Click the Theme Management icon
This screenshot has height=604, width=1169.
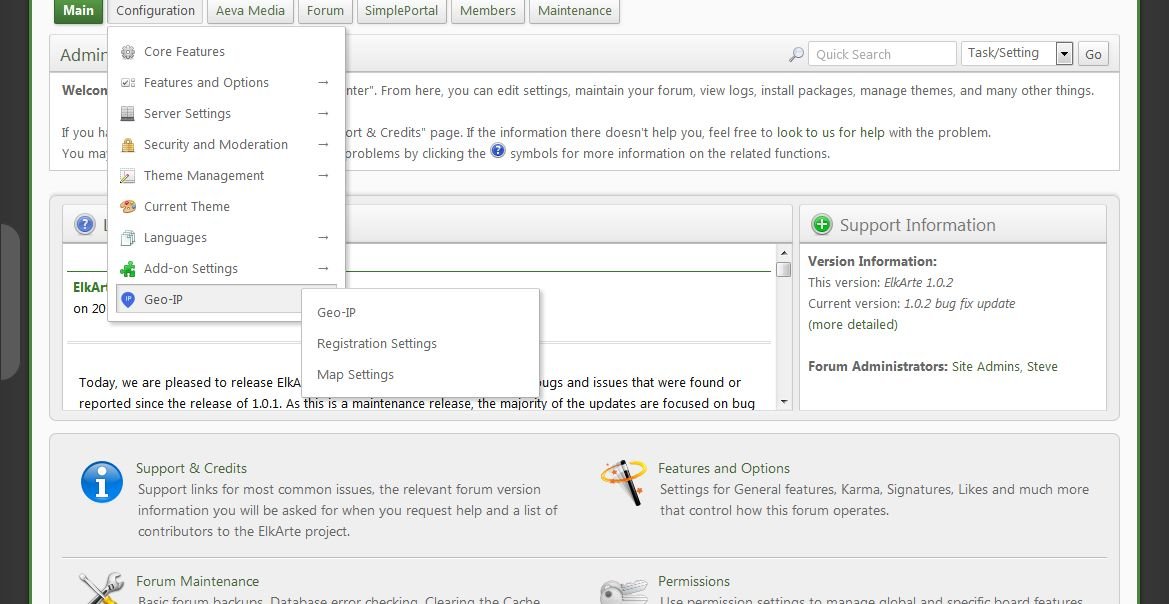coord(128,176)
